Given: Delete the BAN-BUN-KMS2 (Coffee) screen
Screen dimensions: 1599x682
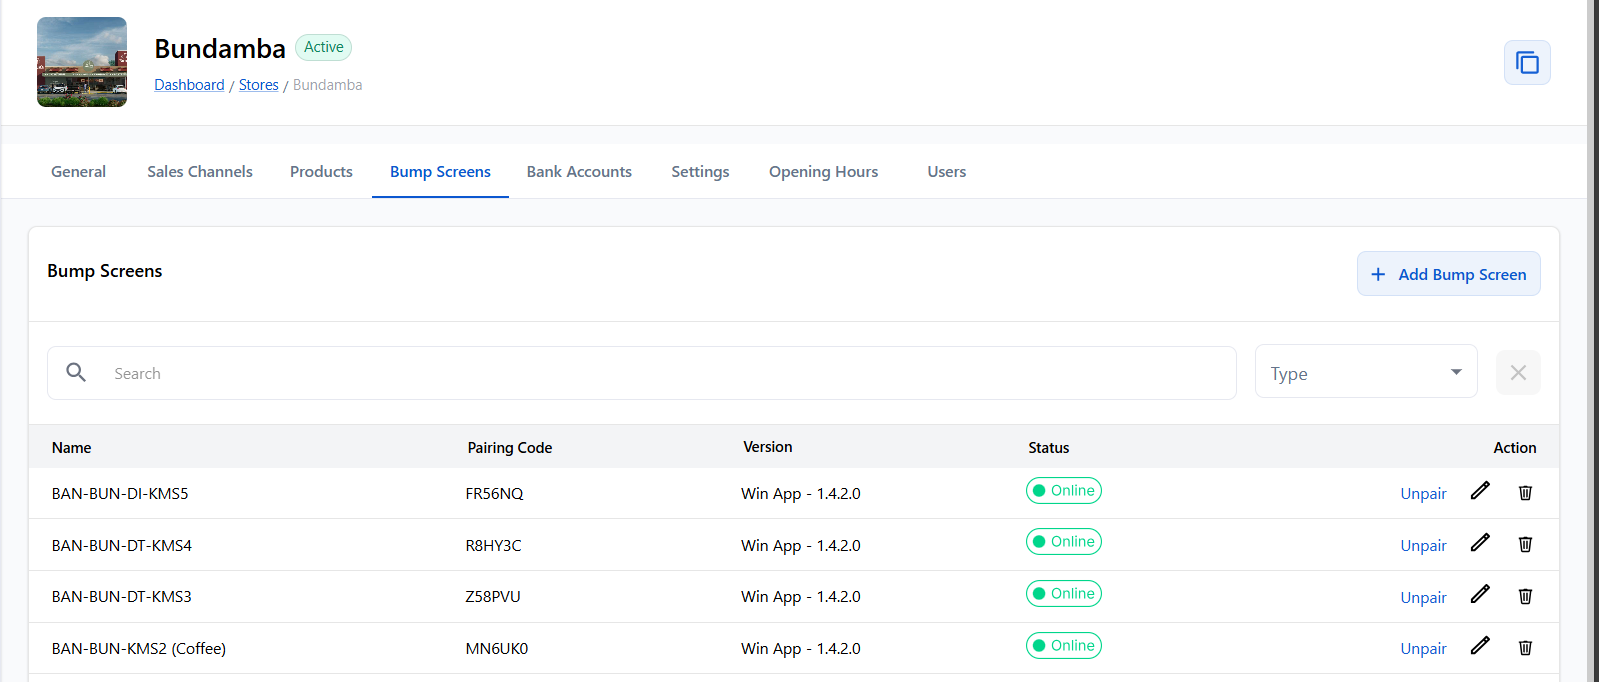Looking at the screenshot, I should (1525, 648).
